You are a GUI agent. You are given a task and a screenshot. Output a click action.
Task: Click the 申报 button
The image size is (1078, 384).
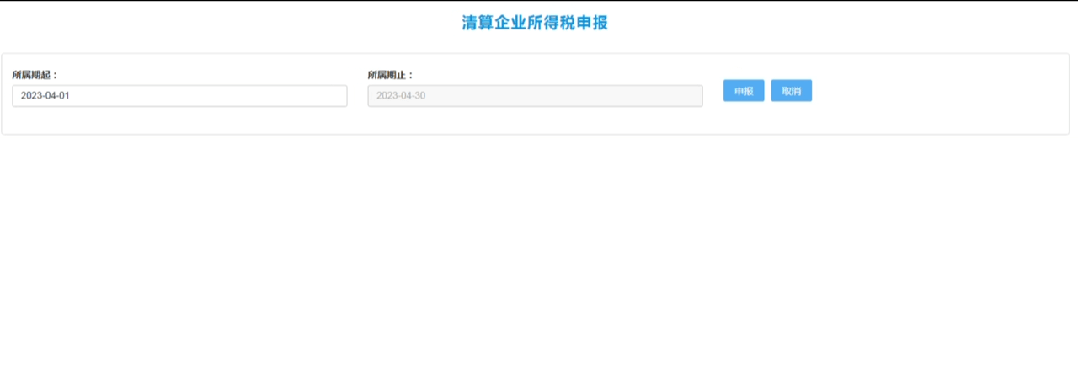743,91
